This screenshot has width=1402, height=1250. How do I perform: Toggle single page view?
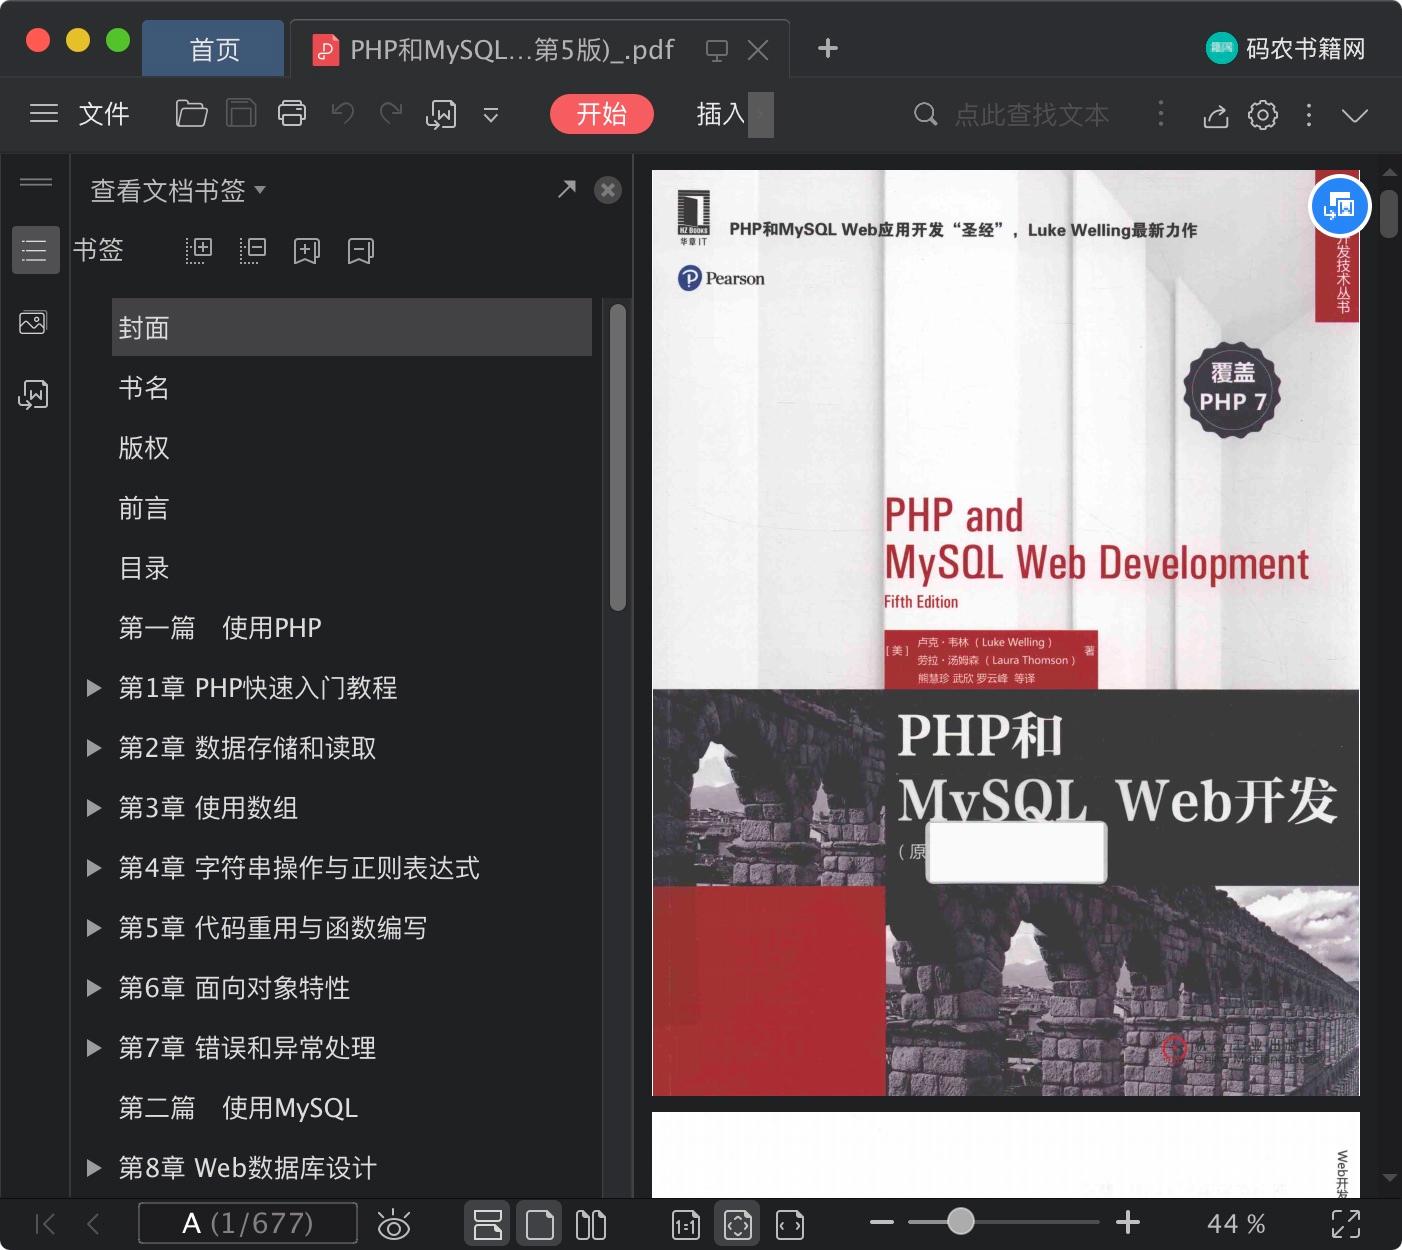point(540,1224)
